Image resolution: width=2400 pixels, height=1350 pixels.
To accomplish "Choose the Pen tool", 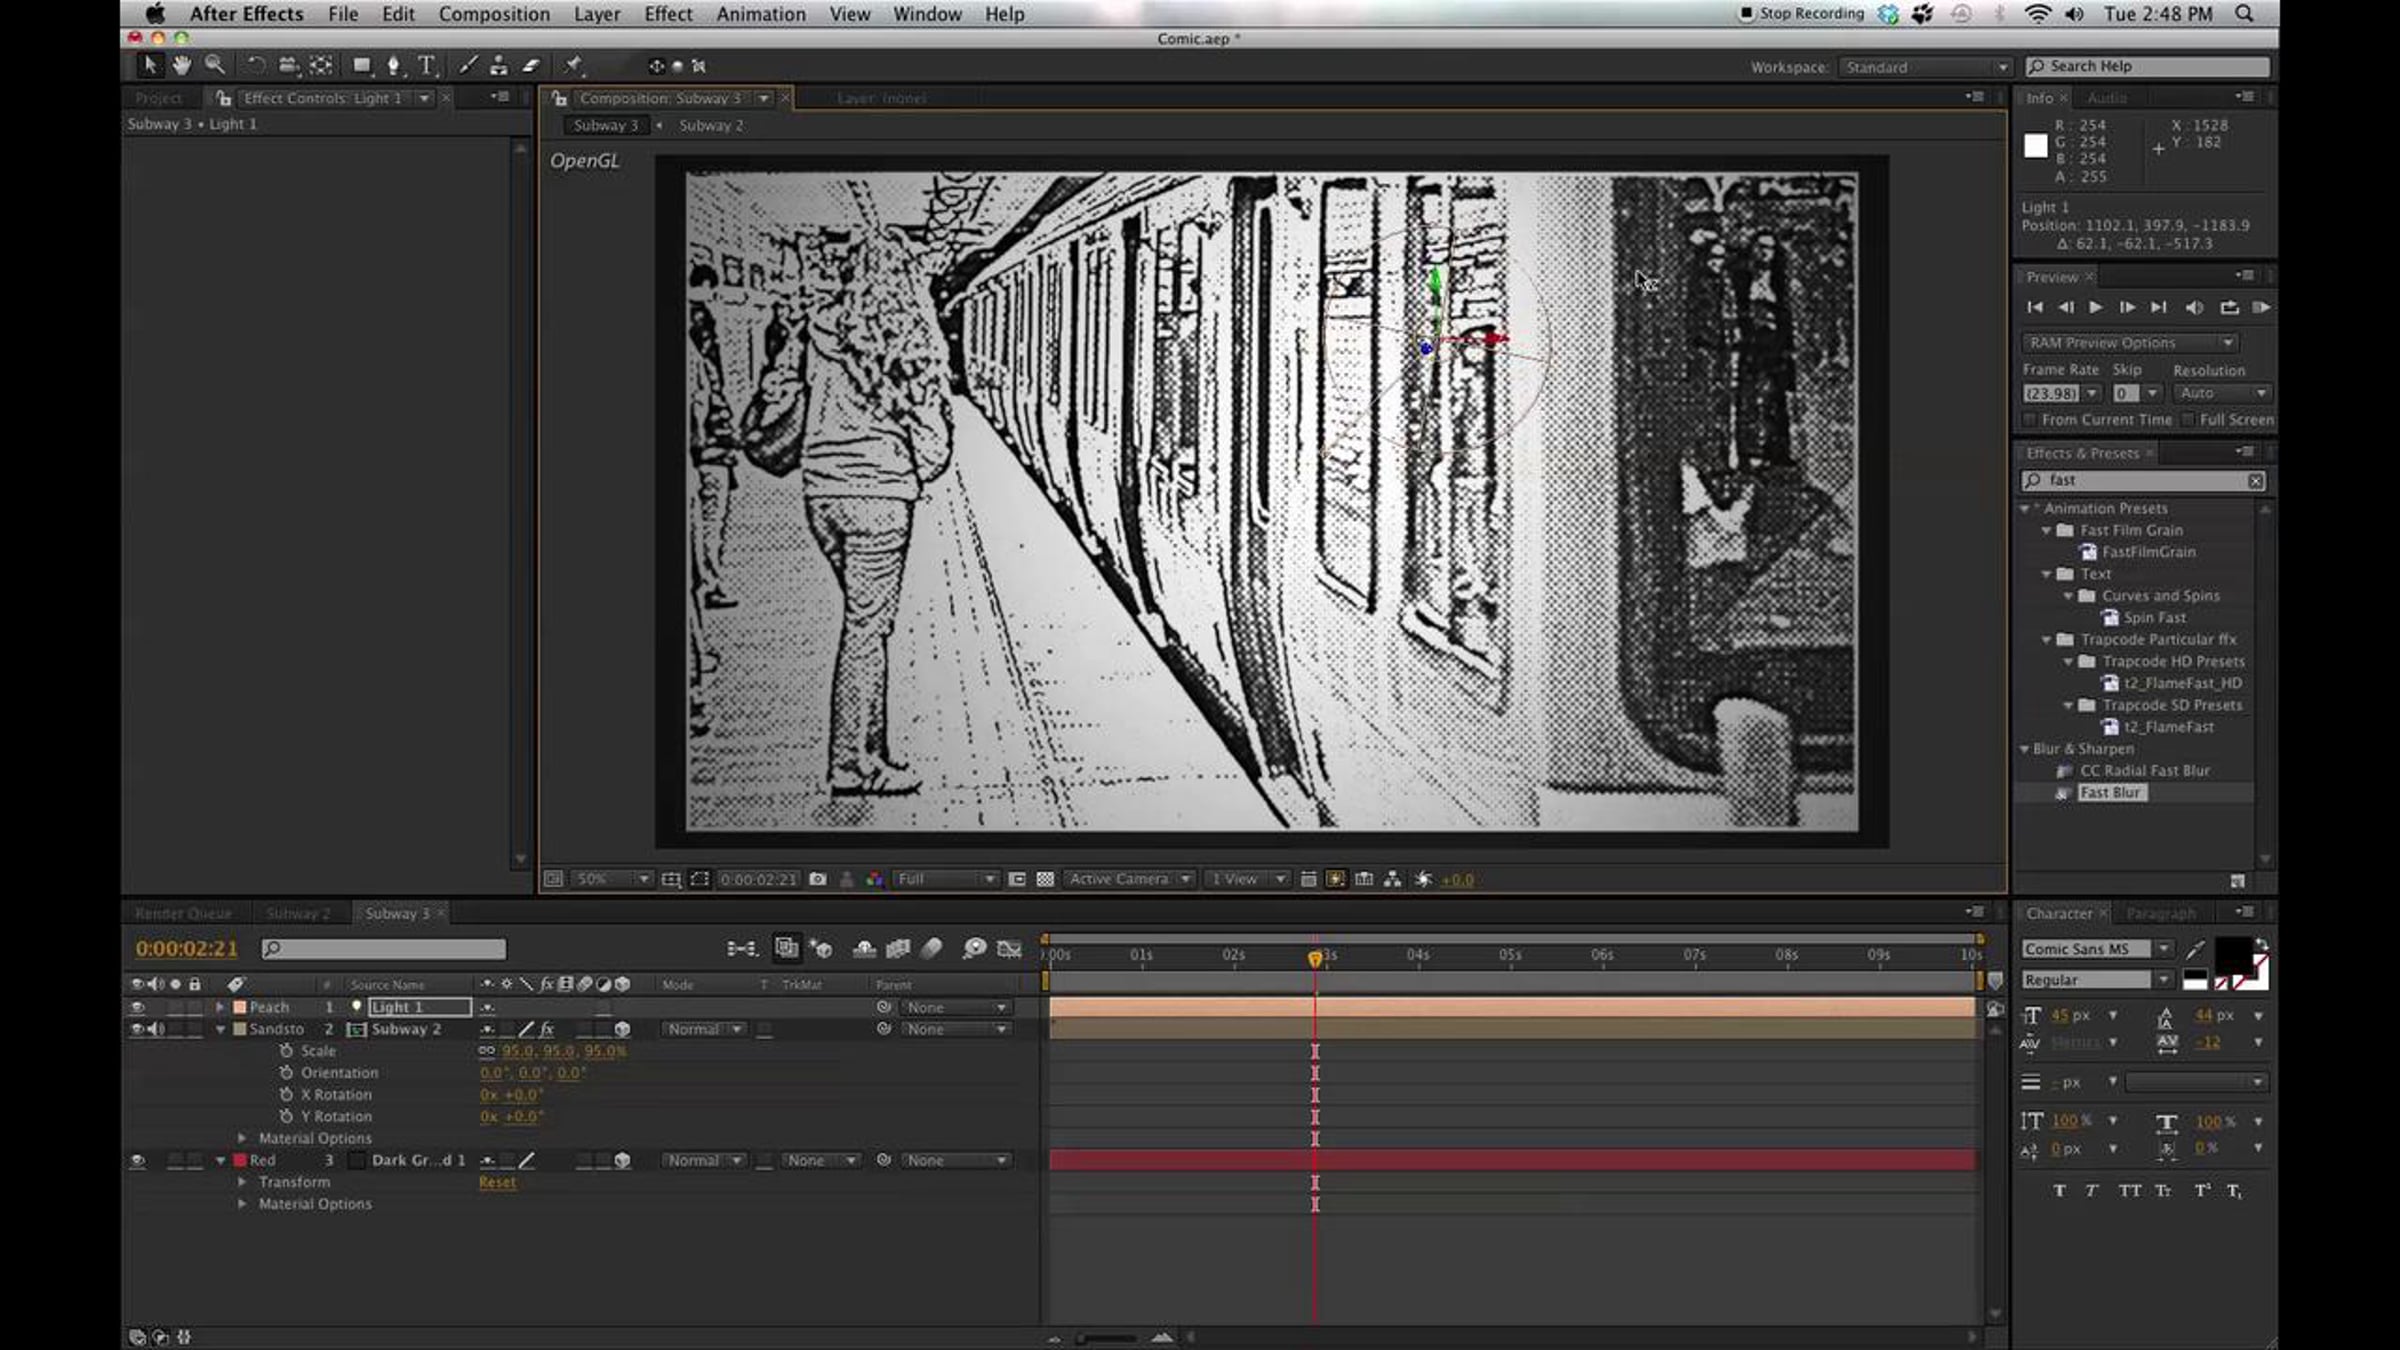I will (394, 66).
